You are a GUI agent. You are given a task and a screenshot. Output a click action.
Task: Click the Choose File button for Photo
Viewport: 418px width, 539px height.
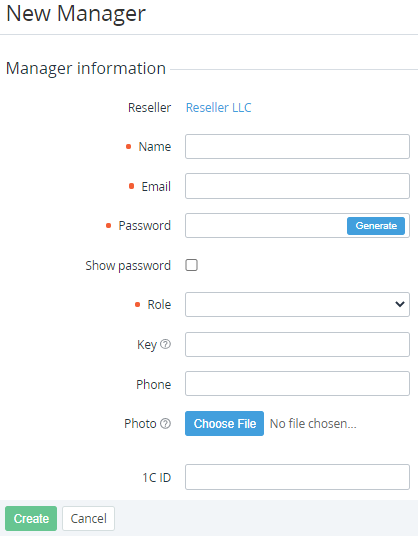[x=224, y=424]
